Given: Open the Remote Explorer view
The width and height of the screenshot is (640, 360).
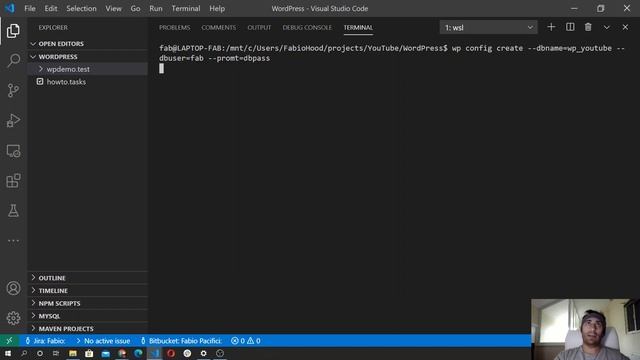Looking at the screenshot, I should point(13,151).
